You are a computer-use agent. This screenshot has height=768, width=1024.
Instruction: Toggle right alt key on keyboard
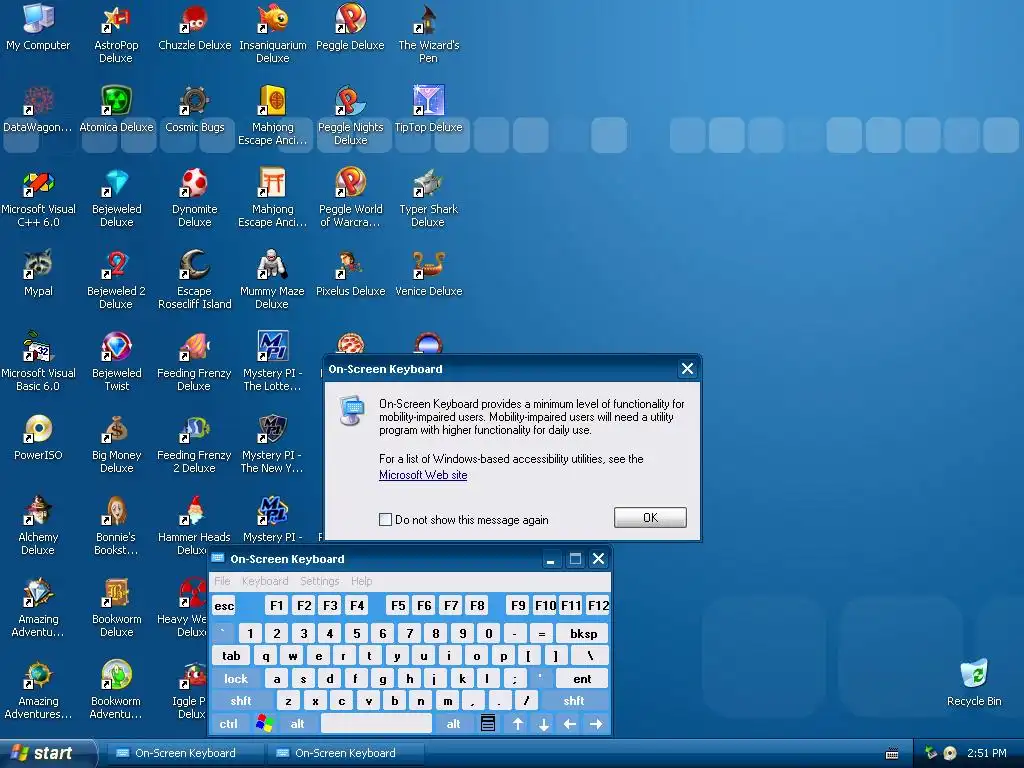coord(453,724)
